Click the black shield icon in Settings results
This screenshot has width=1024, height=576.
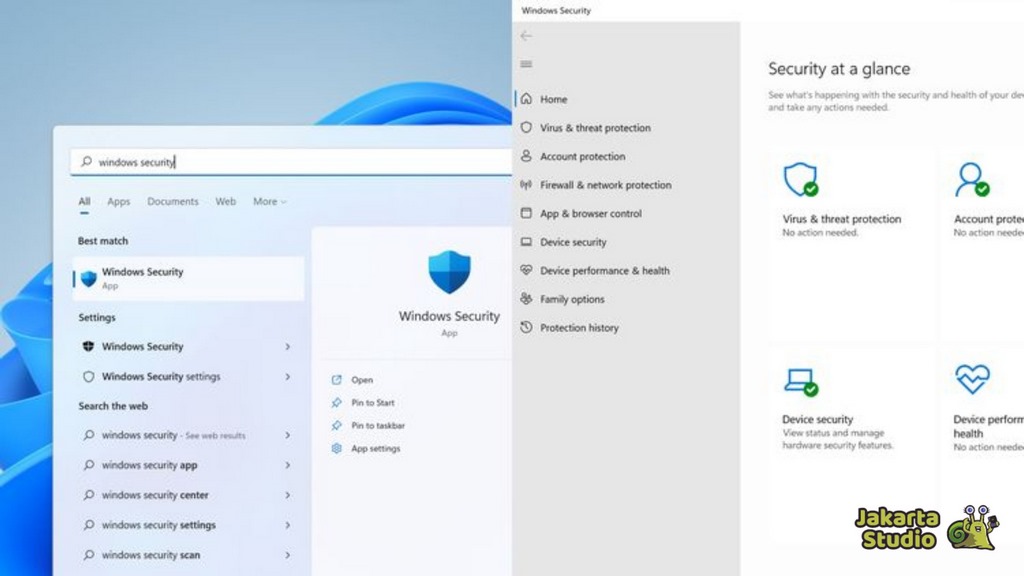pos(88,346)
